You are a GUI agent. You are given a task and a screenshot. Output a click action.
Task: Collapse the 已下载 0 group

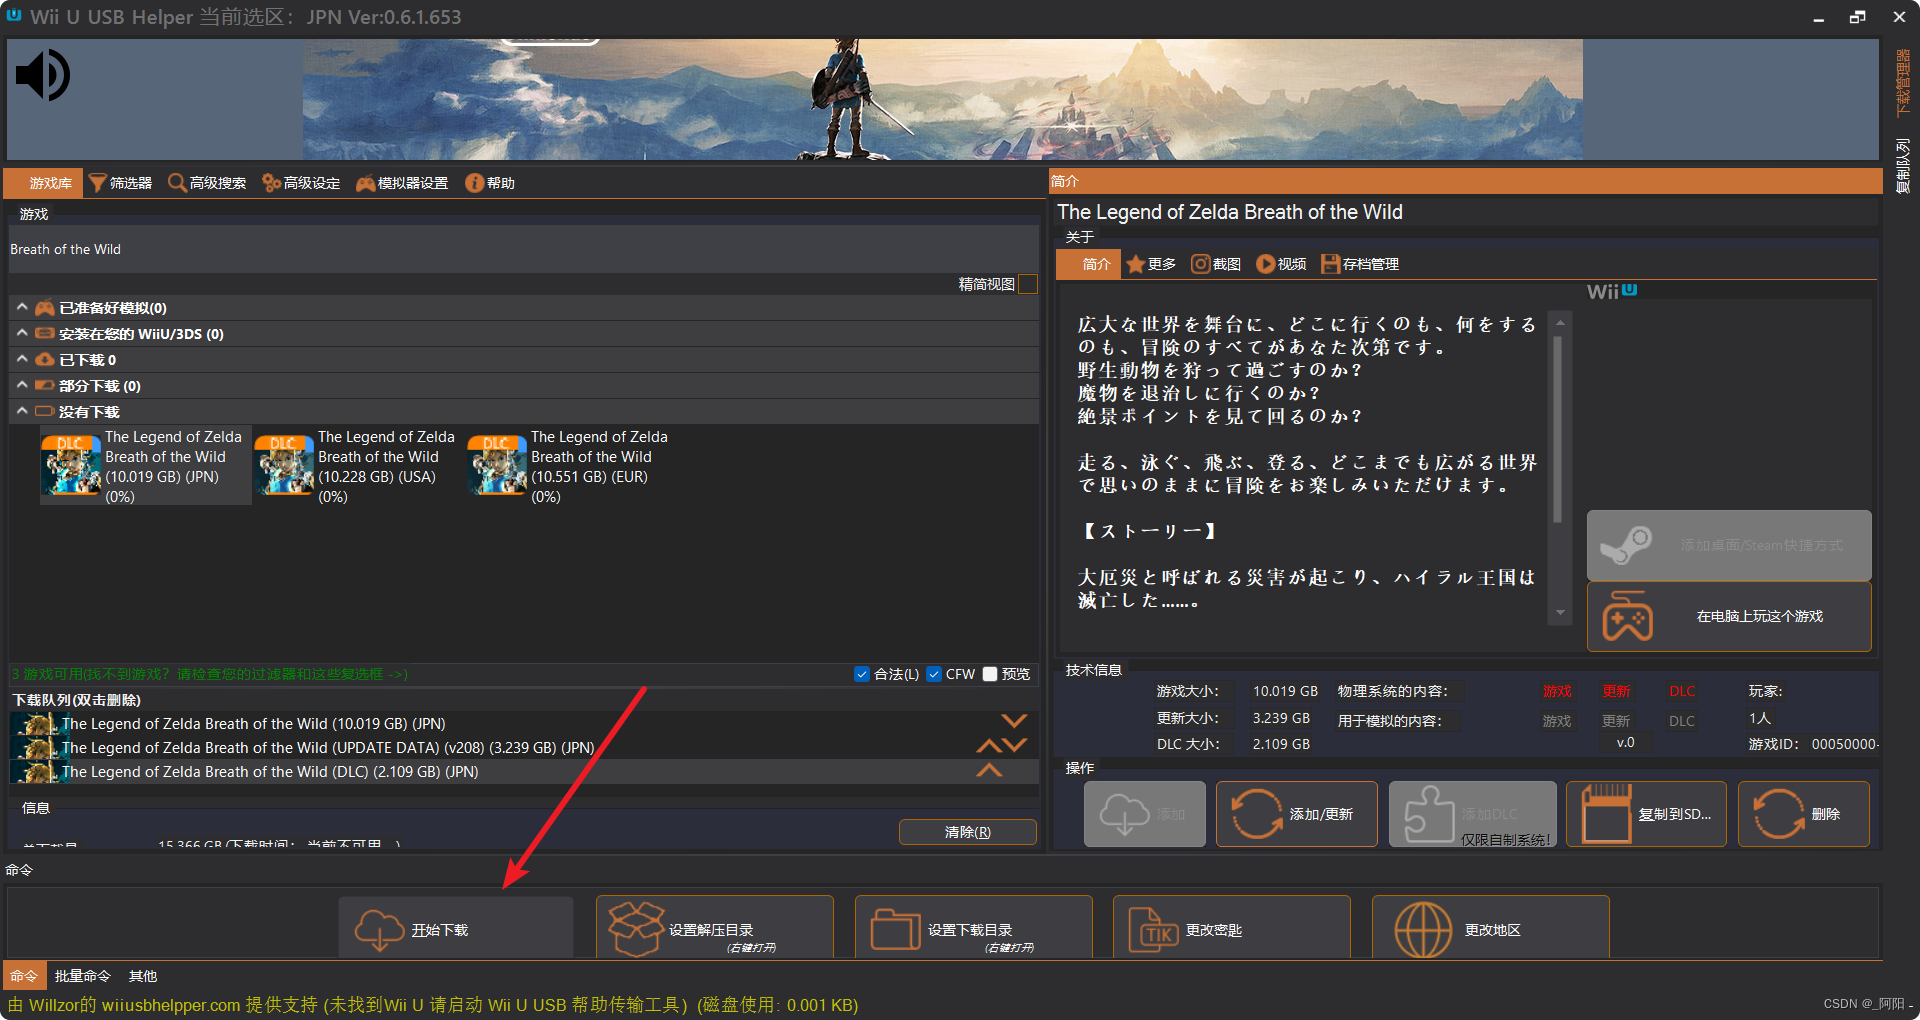[x=22, y=360]
